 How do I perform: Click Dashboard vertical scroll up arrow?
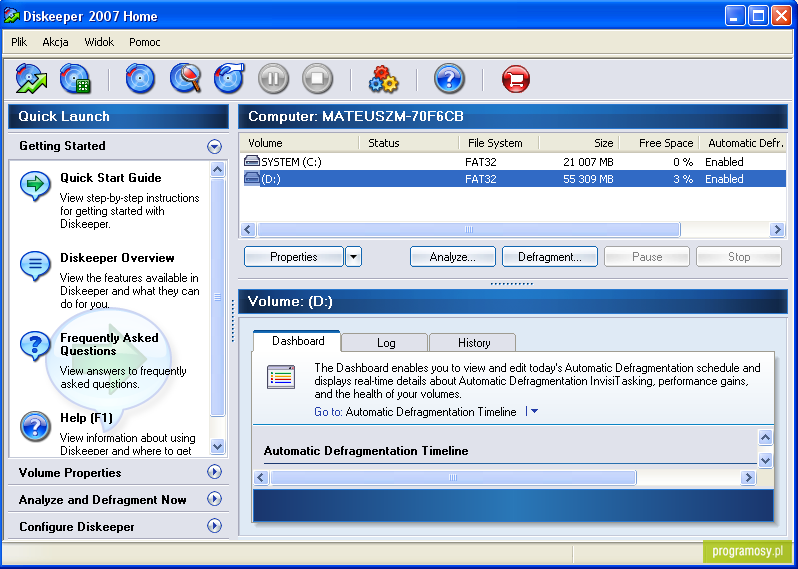point(765,437)
